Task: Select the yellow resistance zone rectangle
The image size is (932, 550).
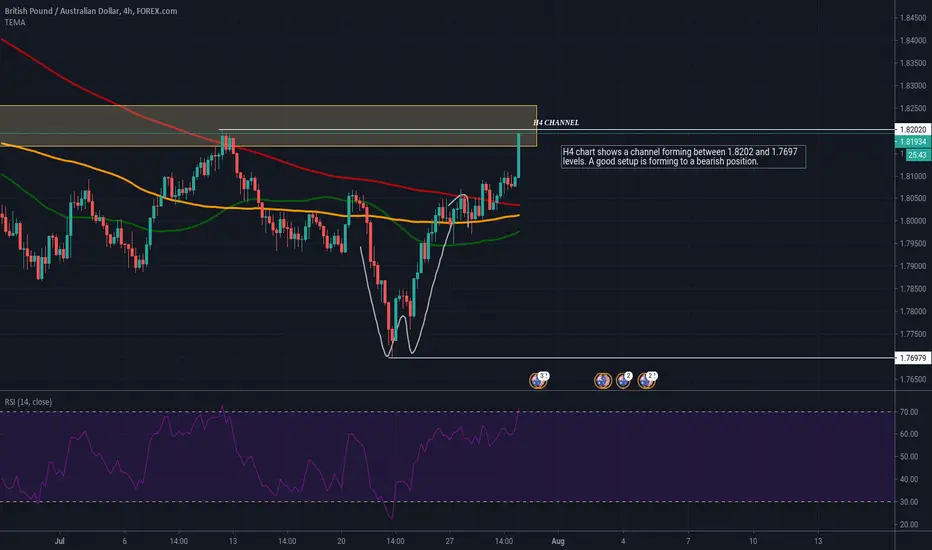Action: point(268,125)
